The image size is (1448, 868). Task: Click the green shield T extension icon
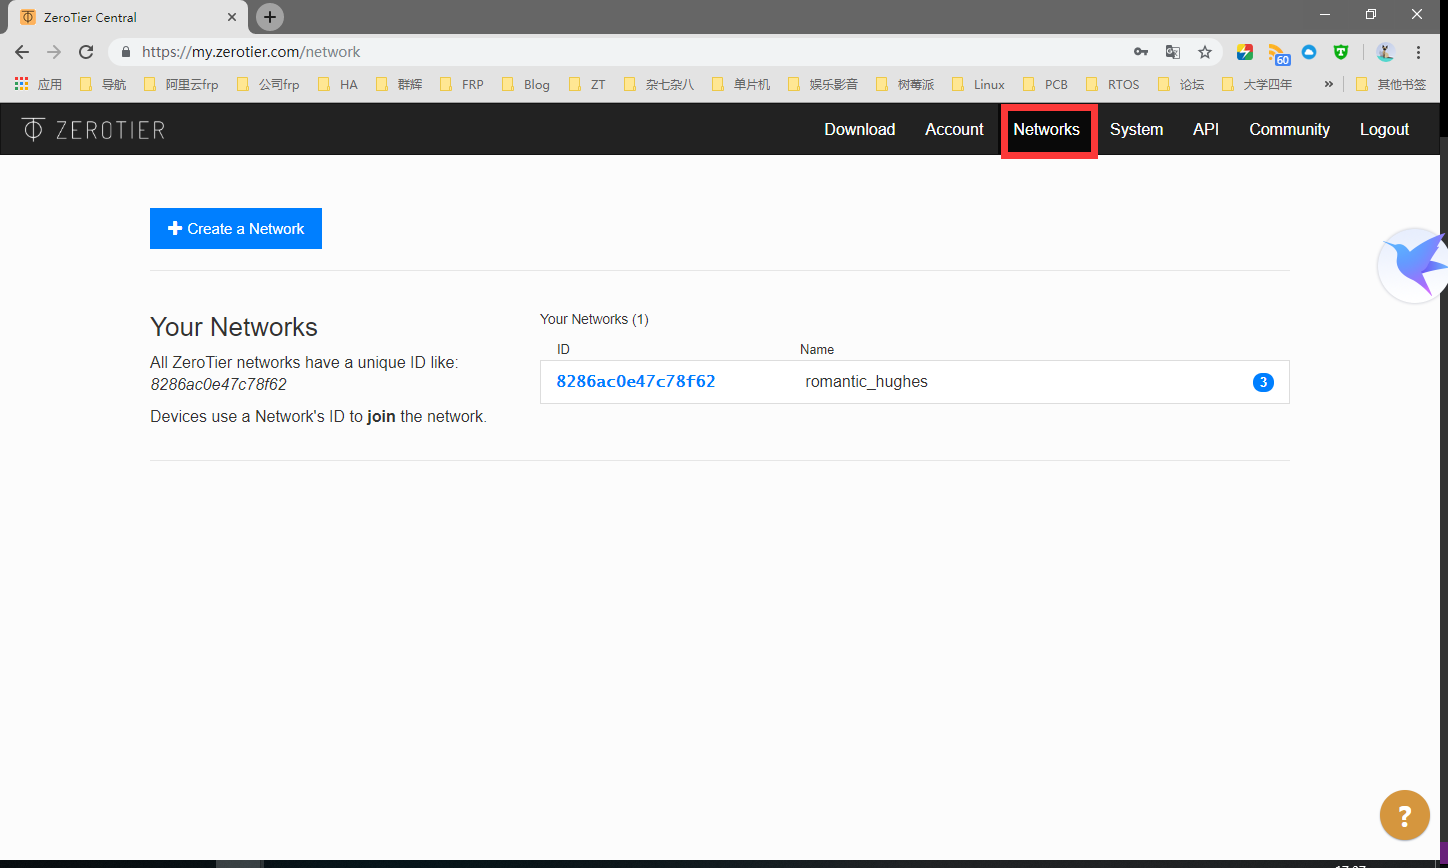[1341, 52]
